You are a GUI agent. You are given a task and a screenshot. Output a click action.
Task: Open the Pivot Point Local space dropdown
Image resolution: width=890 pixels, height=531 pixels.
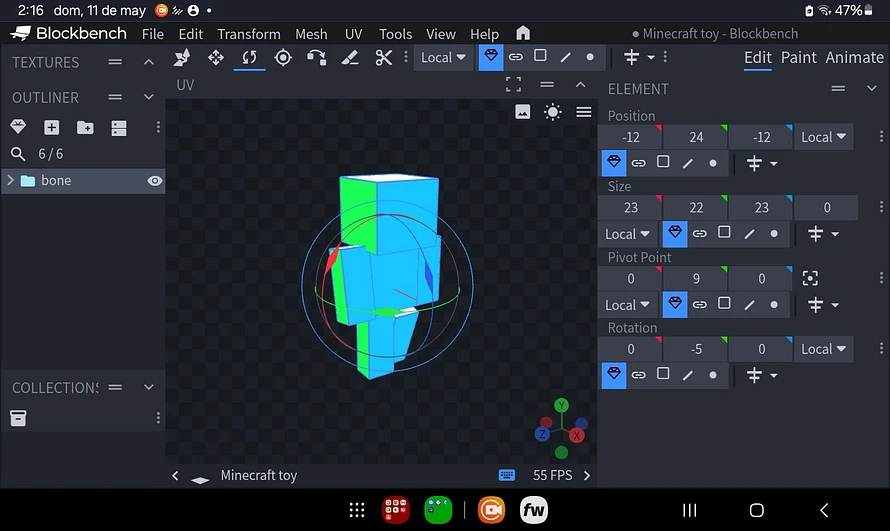(627, 305)
